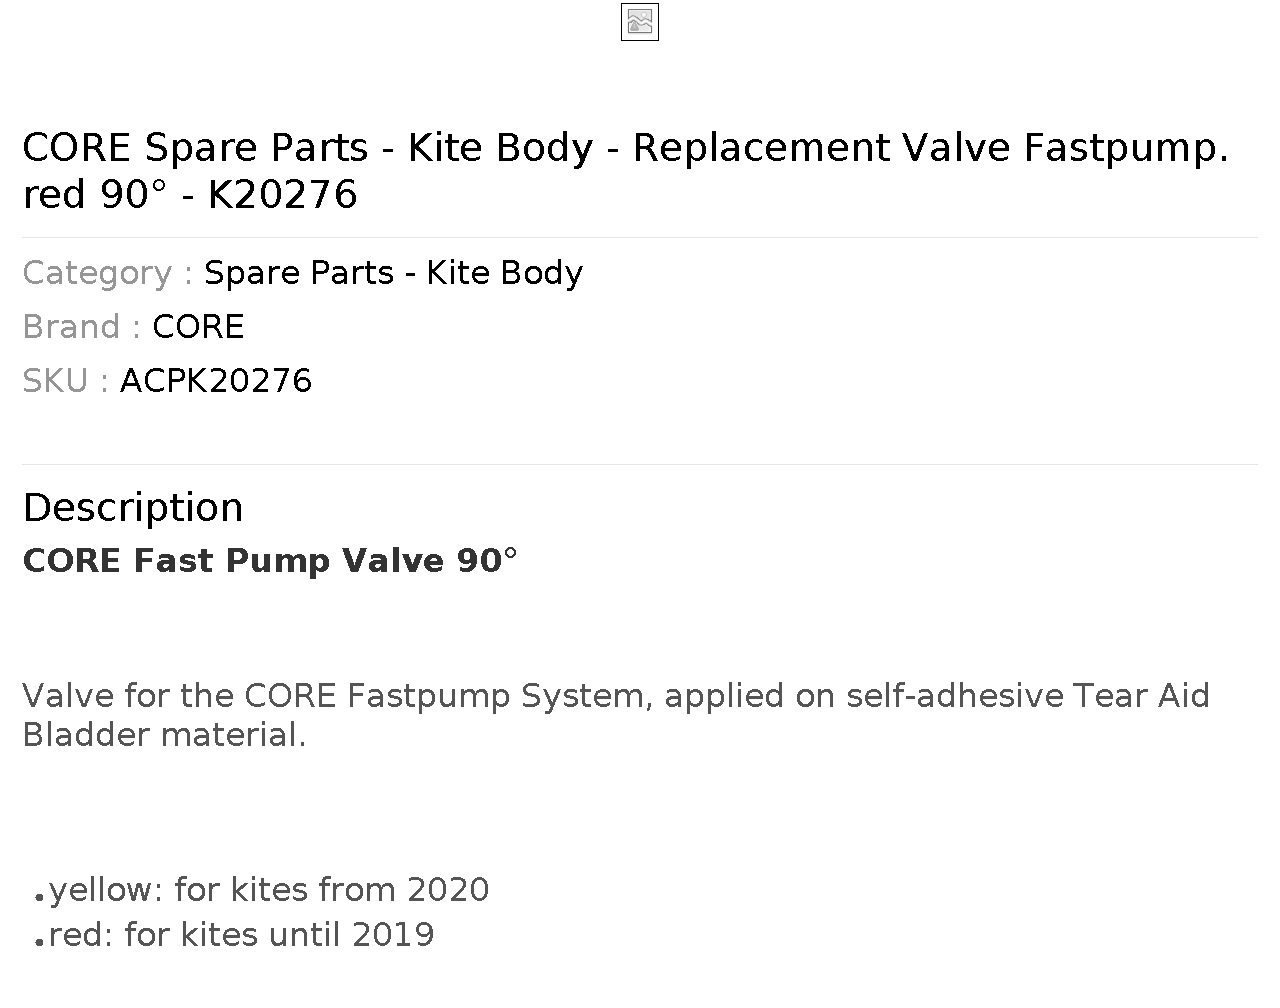Click the K20276 code in the title

point(283,195)
